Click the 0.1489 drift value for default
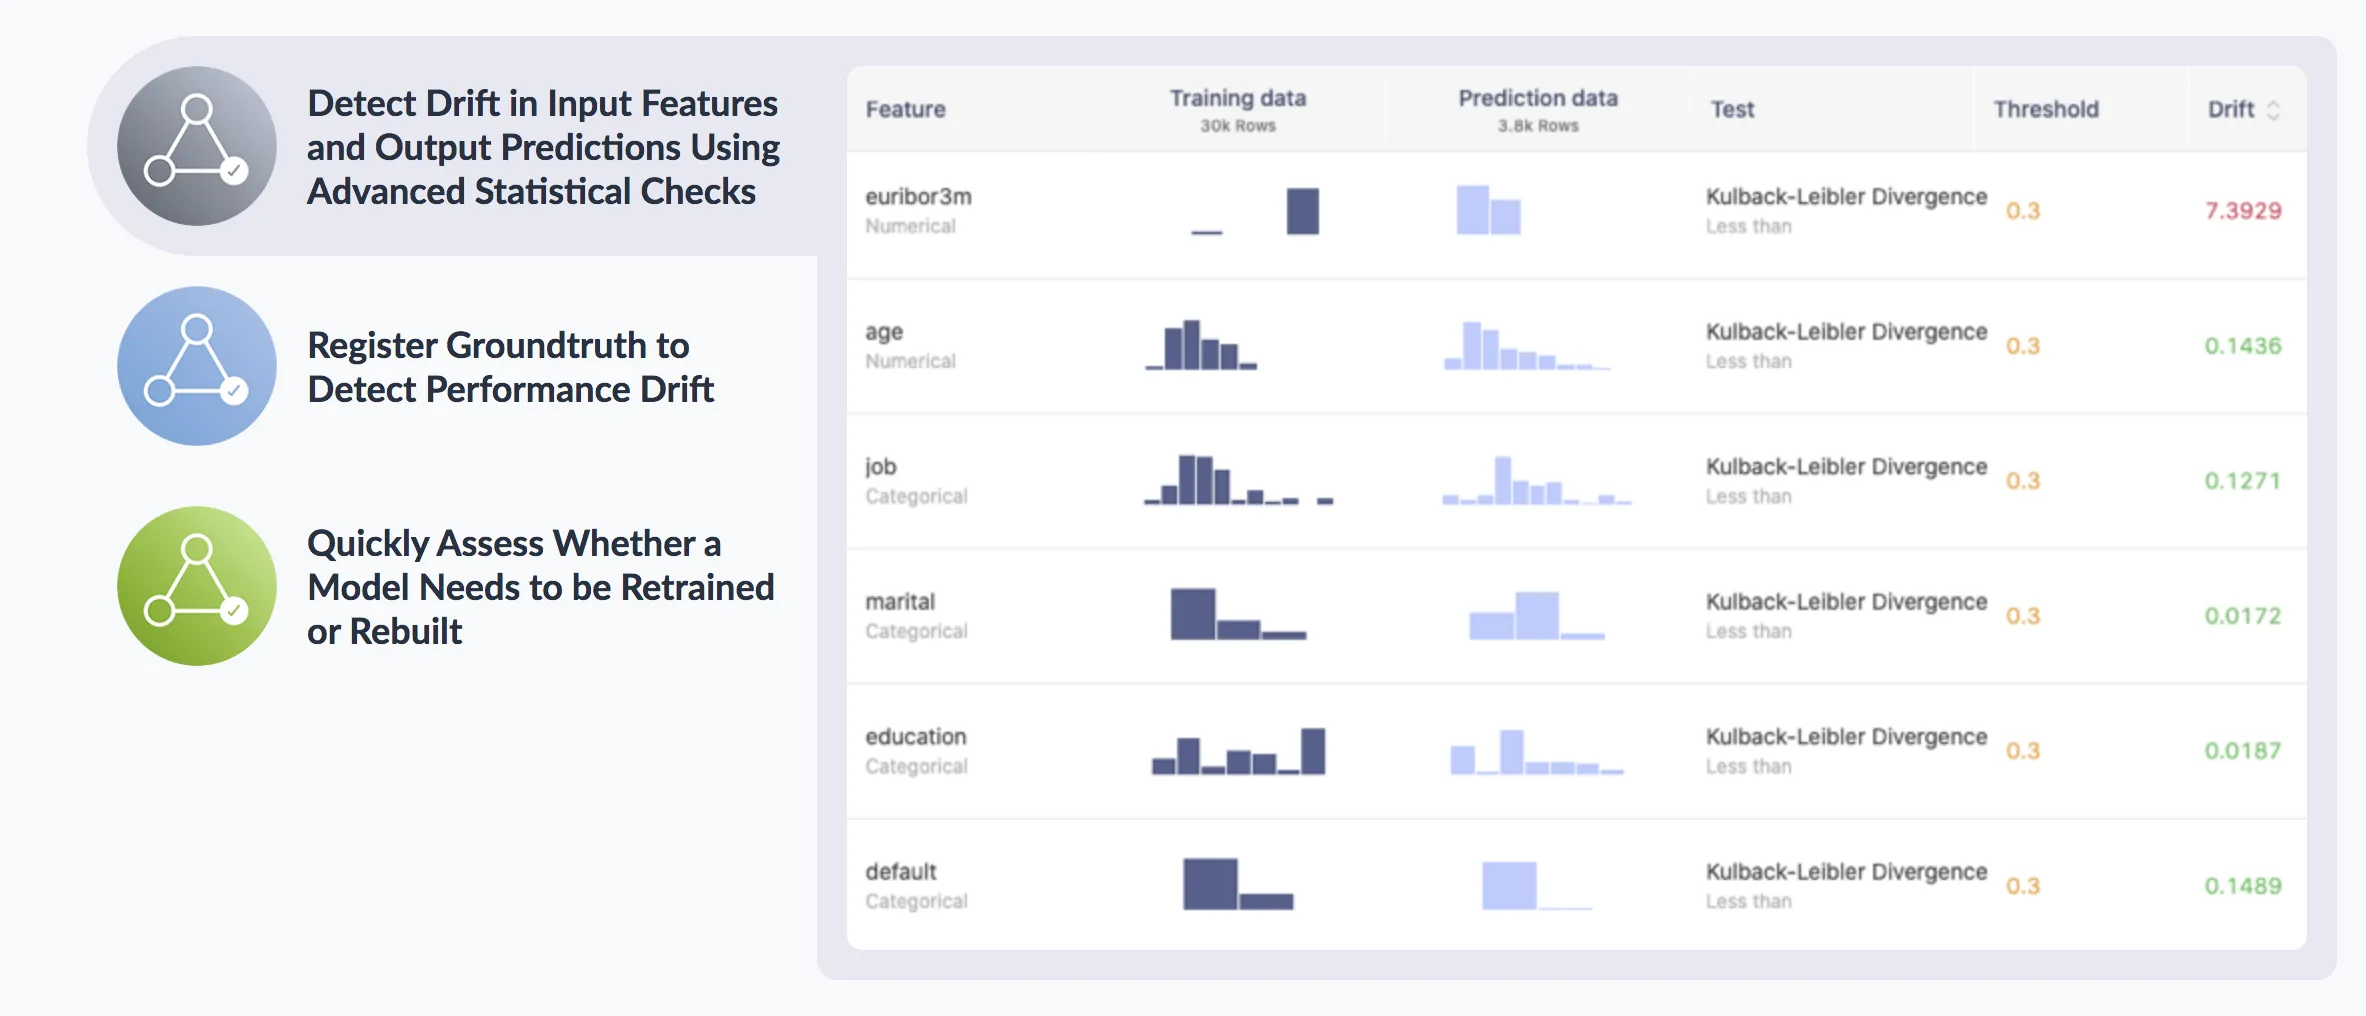 coord(2243,886)
